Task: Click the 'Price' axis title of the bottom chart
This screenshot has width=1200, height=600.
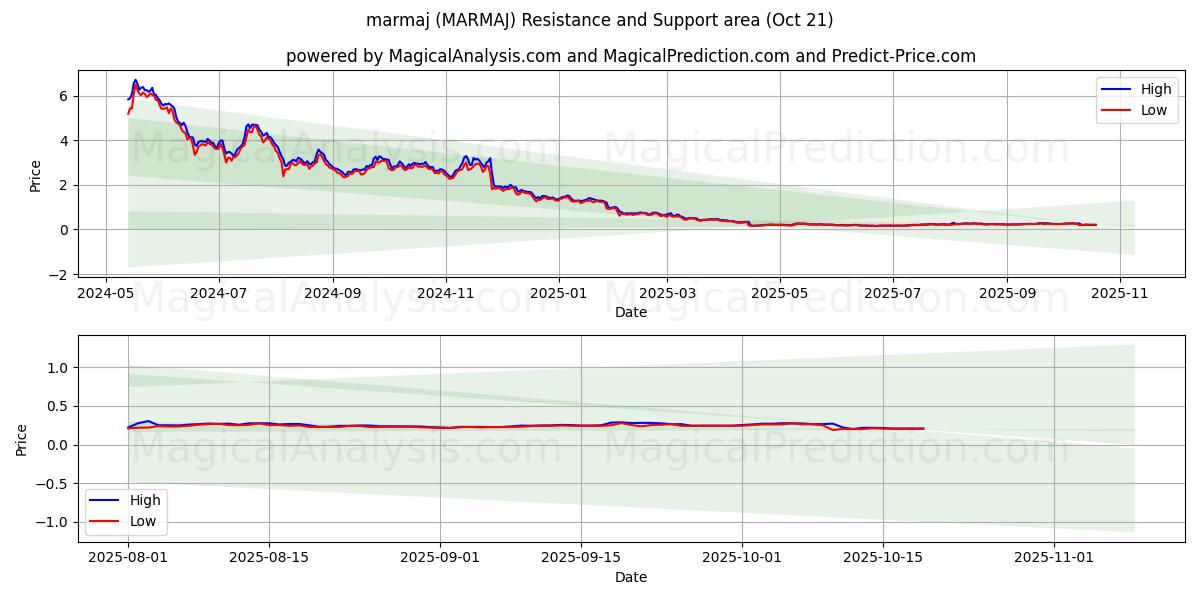Action: pyautogui.click(x=22, y=440)
